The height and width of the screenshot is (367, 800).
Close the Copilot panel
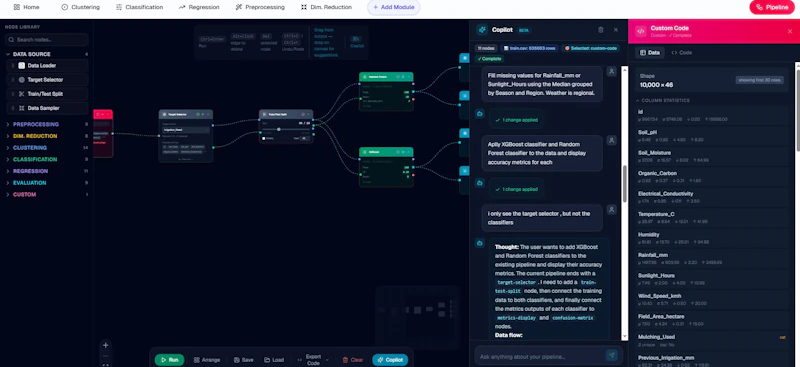coord(616,30)
